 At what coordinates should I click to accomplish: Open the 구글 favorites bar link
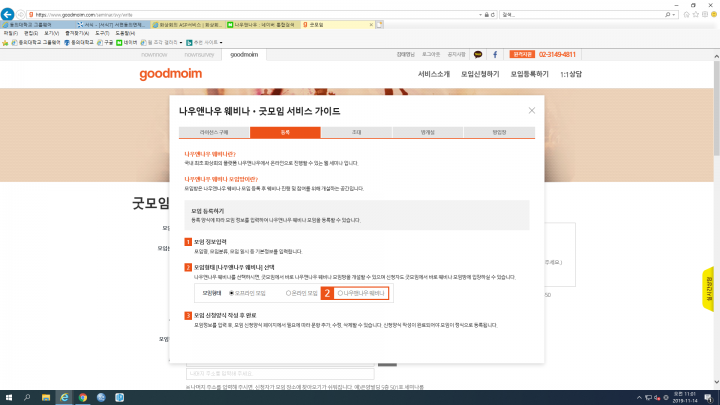[x=105, y=43]
